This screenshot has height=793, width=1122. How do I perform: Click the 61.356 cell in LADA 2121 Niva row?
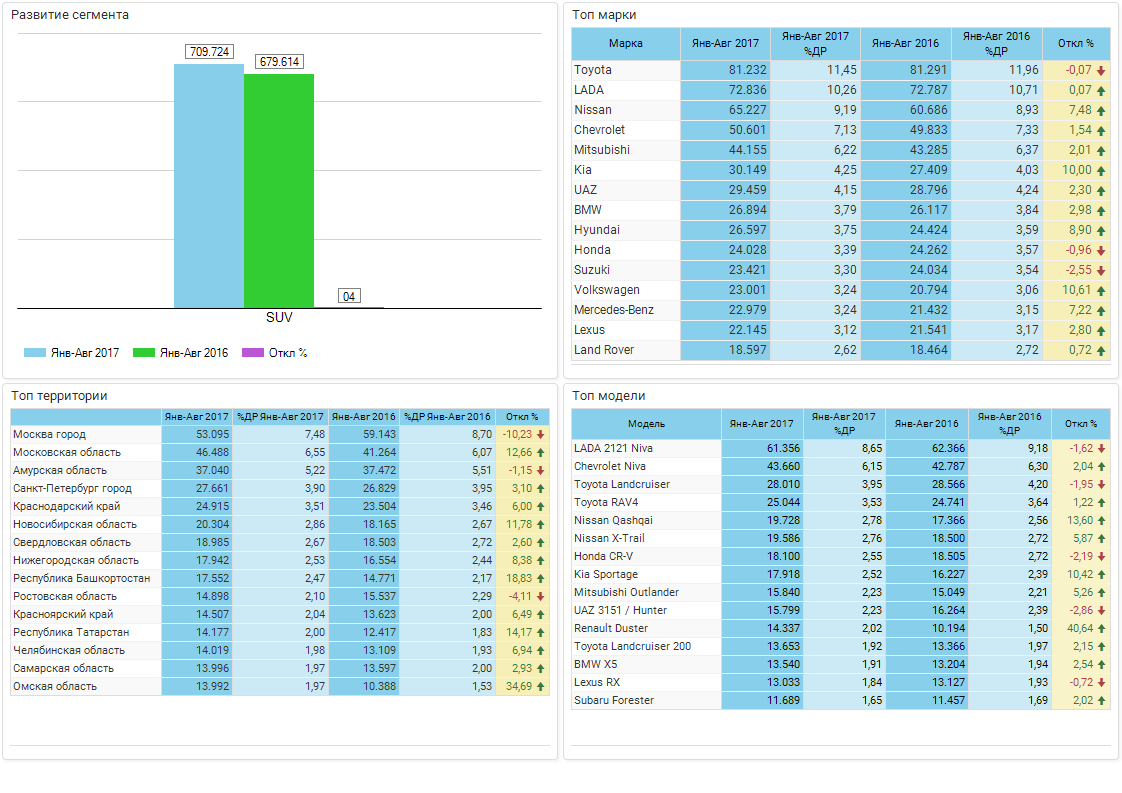(762, 449)
